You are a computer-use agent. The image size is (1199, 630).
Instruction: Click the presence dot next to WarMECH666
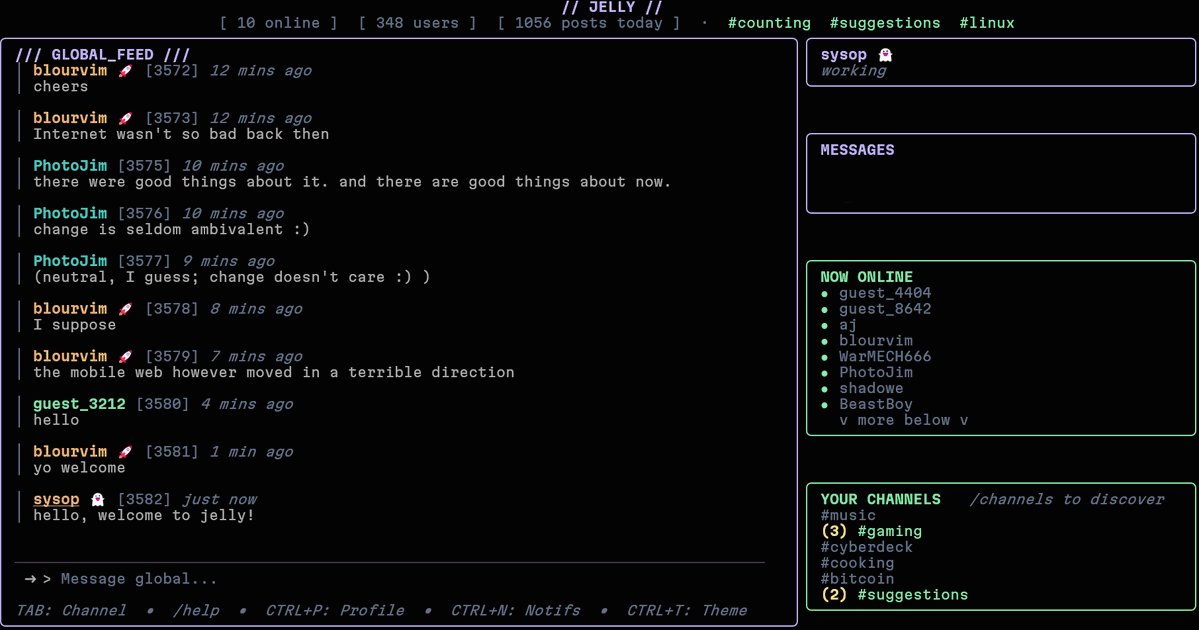coord(823,356)
